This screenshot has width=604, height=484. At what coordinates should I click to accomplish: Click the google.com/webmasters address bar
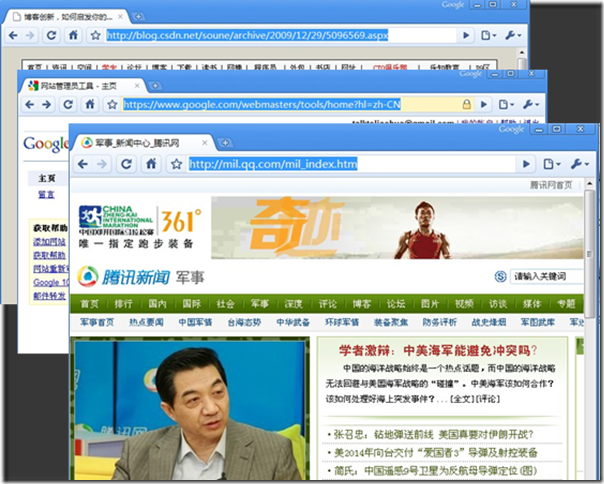pos(292,104)
